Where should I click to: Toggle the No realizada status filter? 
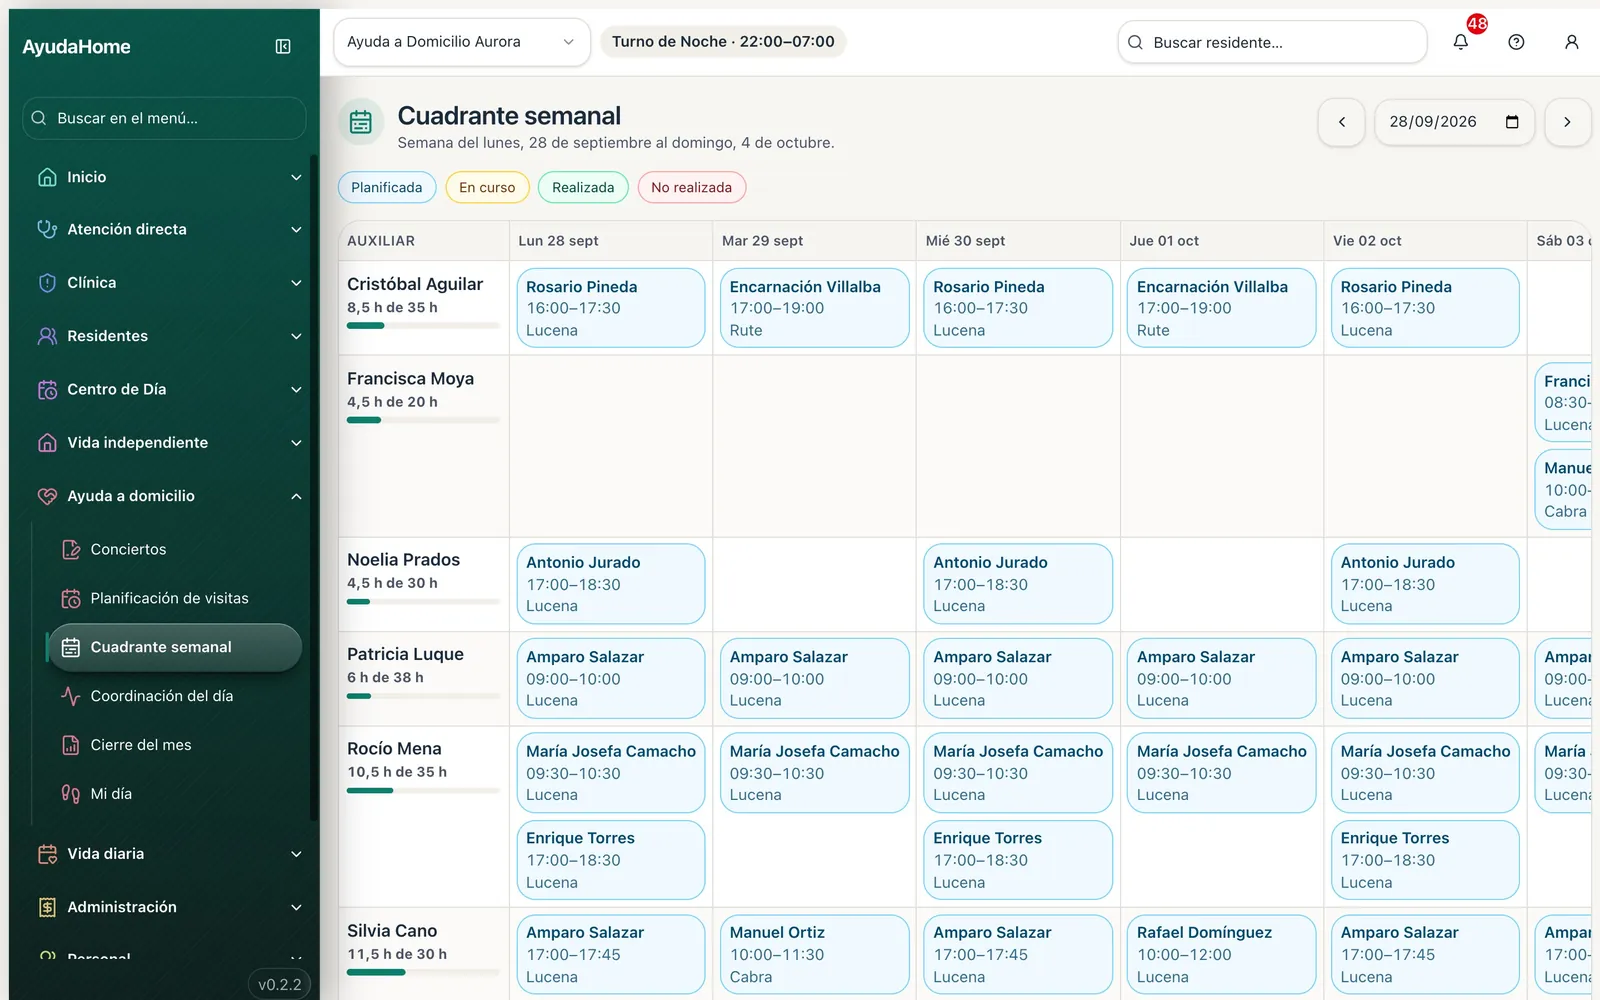coord(692,188)
